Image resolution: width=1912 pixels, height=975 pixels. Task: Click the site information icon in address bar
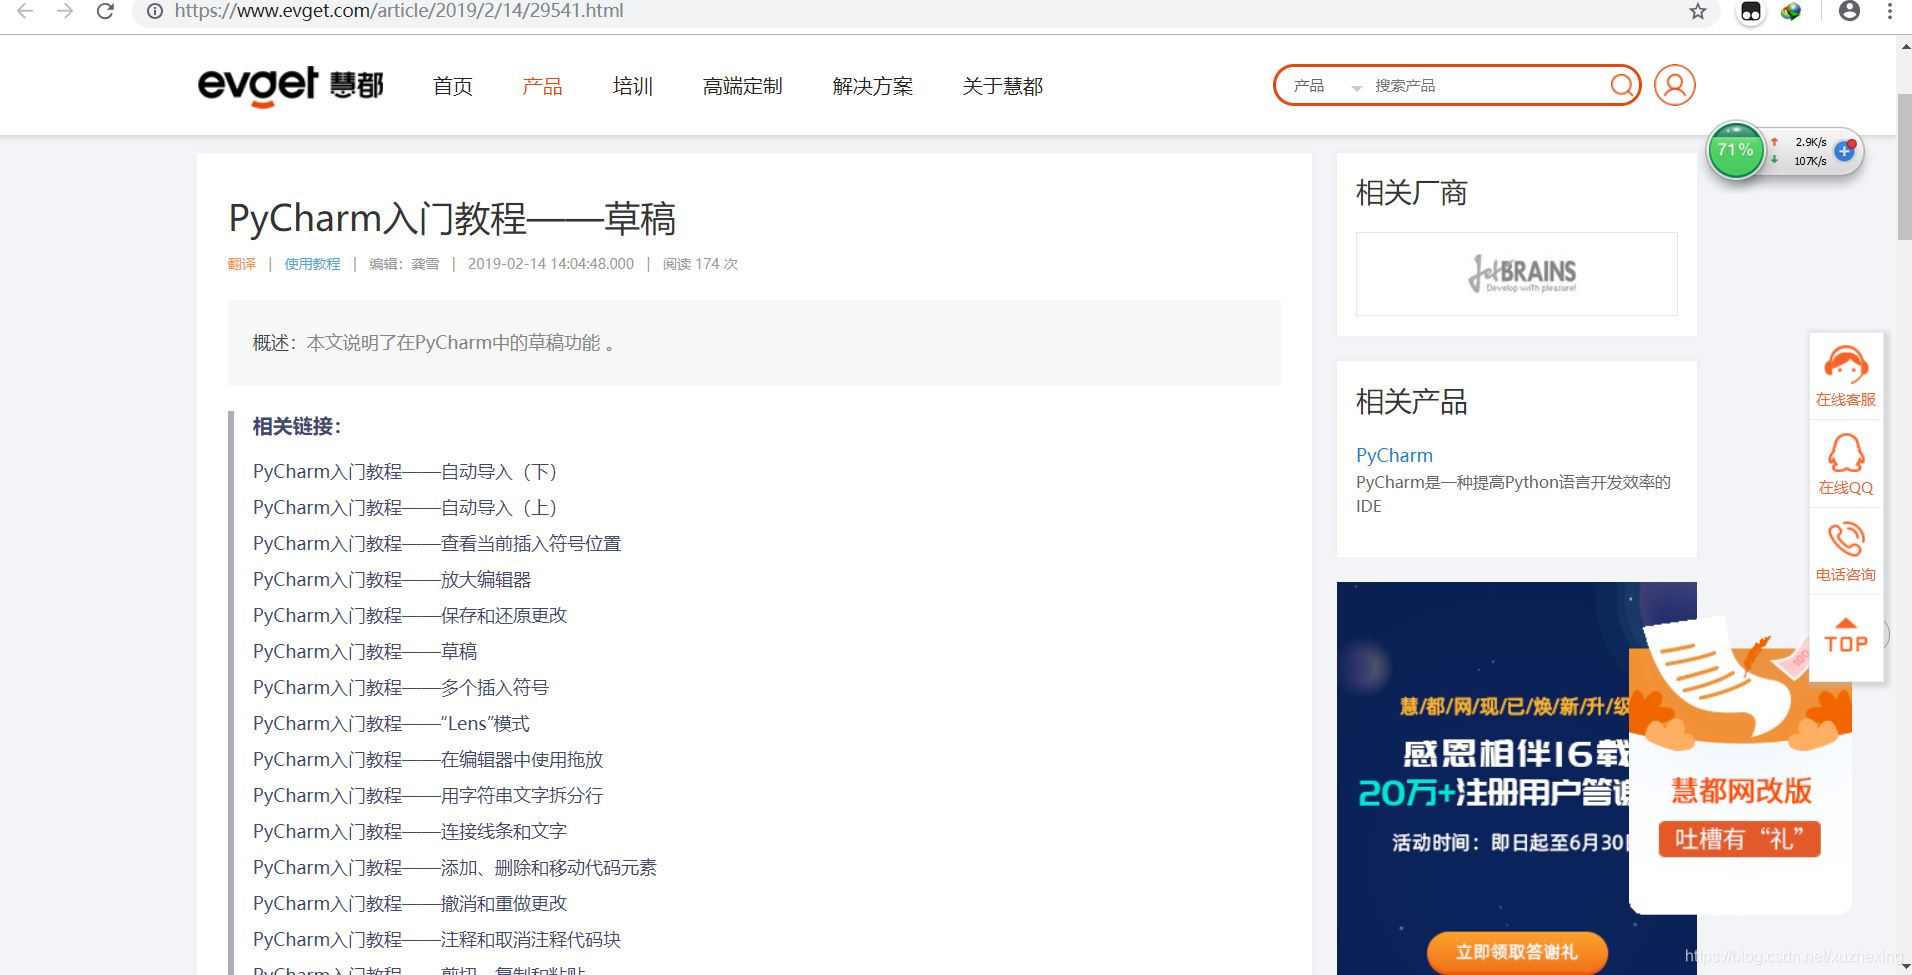coord(154,11)
